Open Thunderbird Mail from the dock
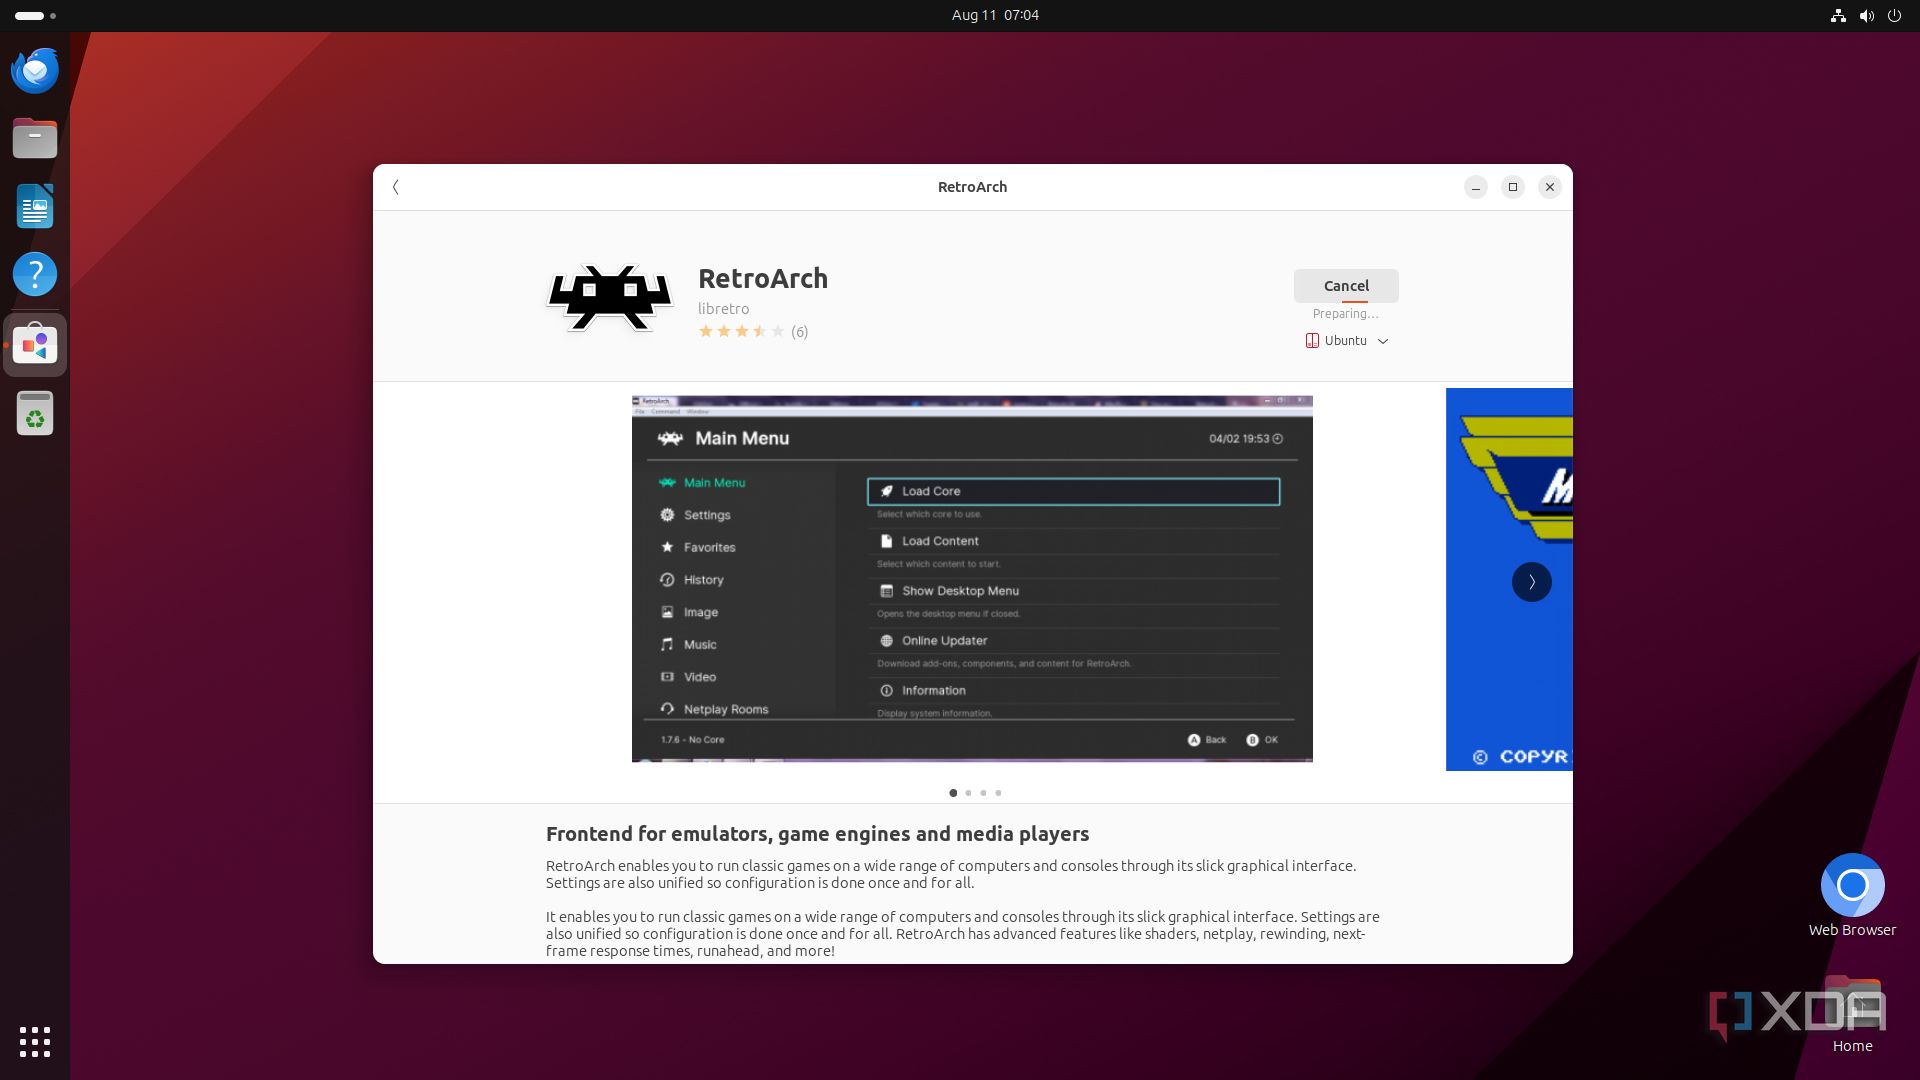Image resolution: width=1920 pixels, height=1080 pixels. tap(35, 70)
